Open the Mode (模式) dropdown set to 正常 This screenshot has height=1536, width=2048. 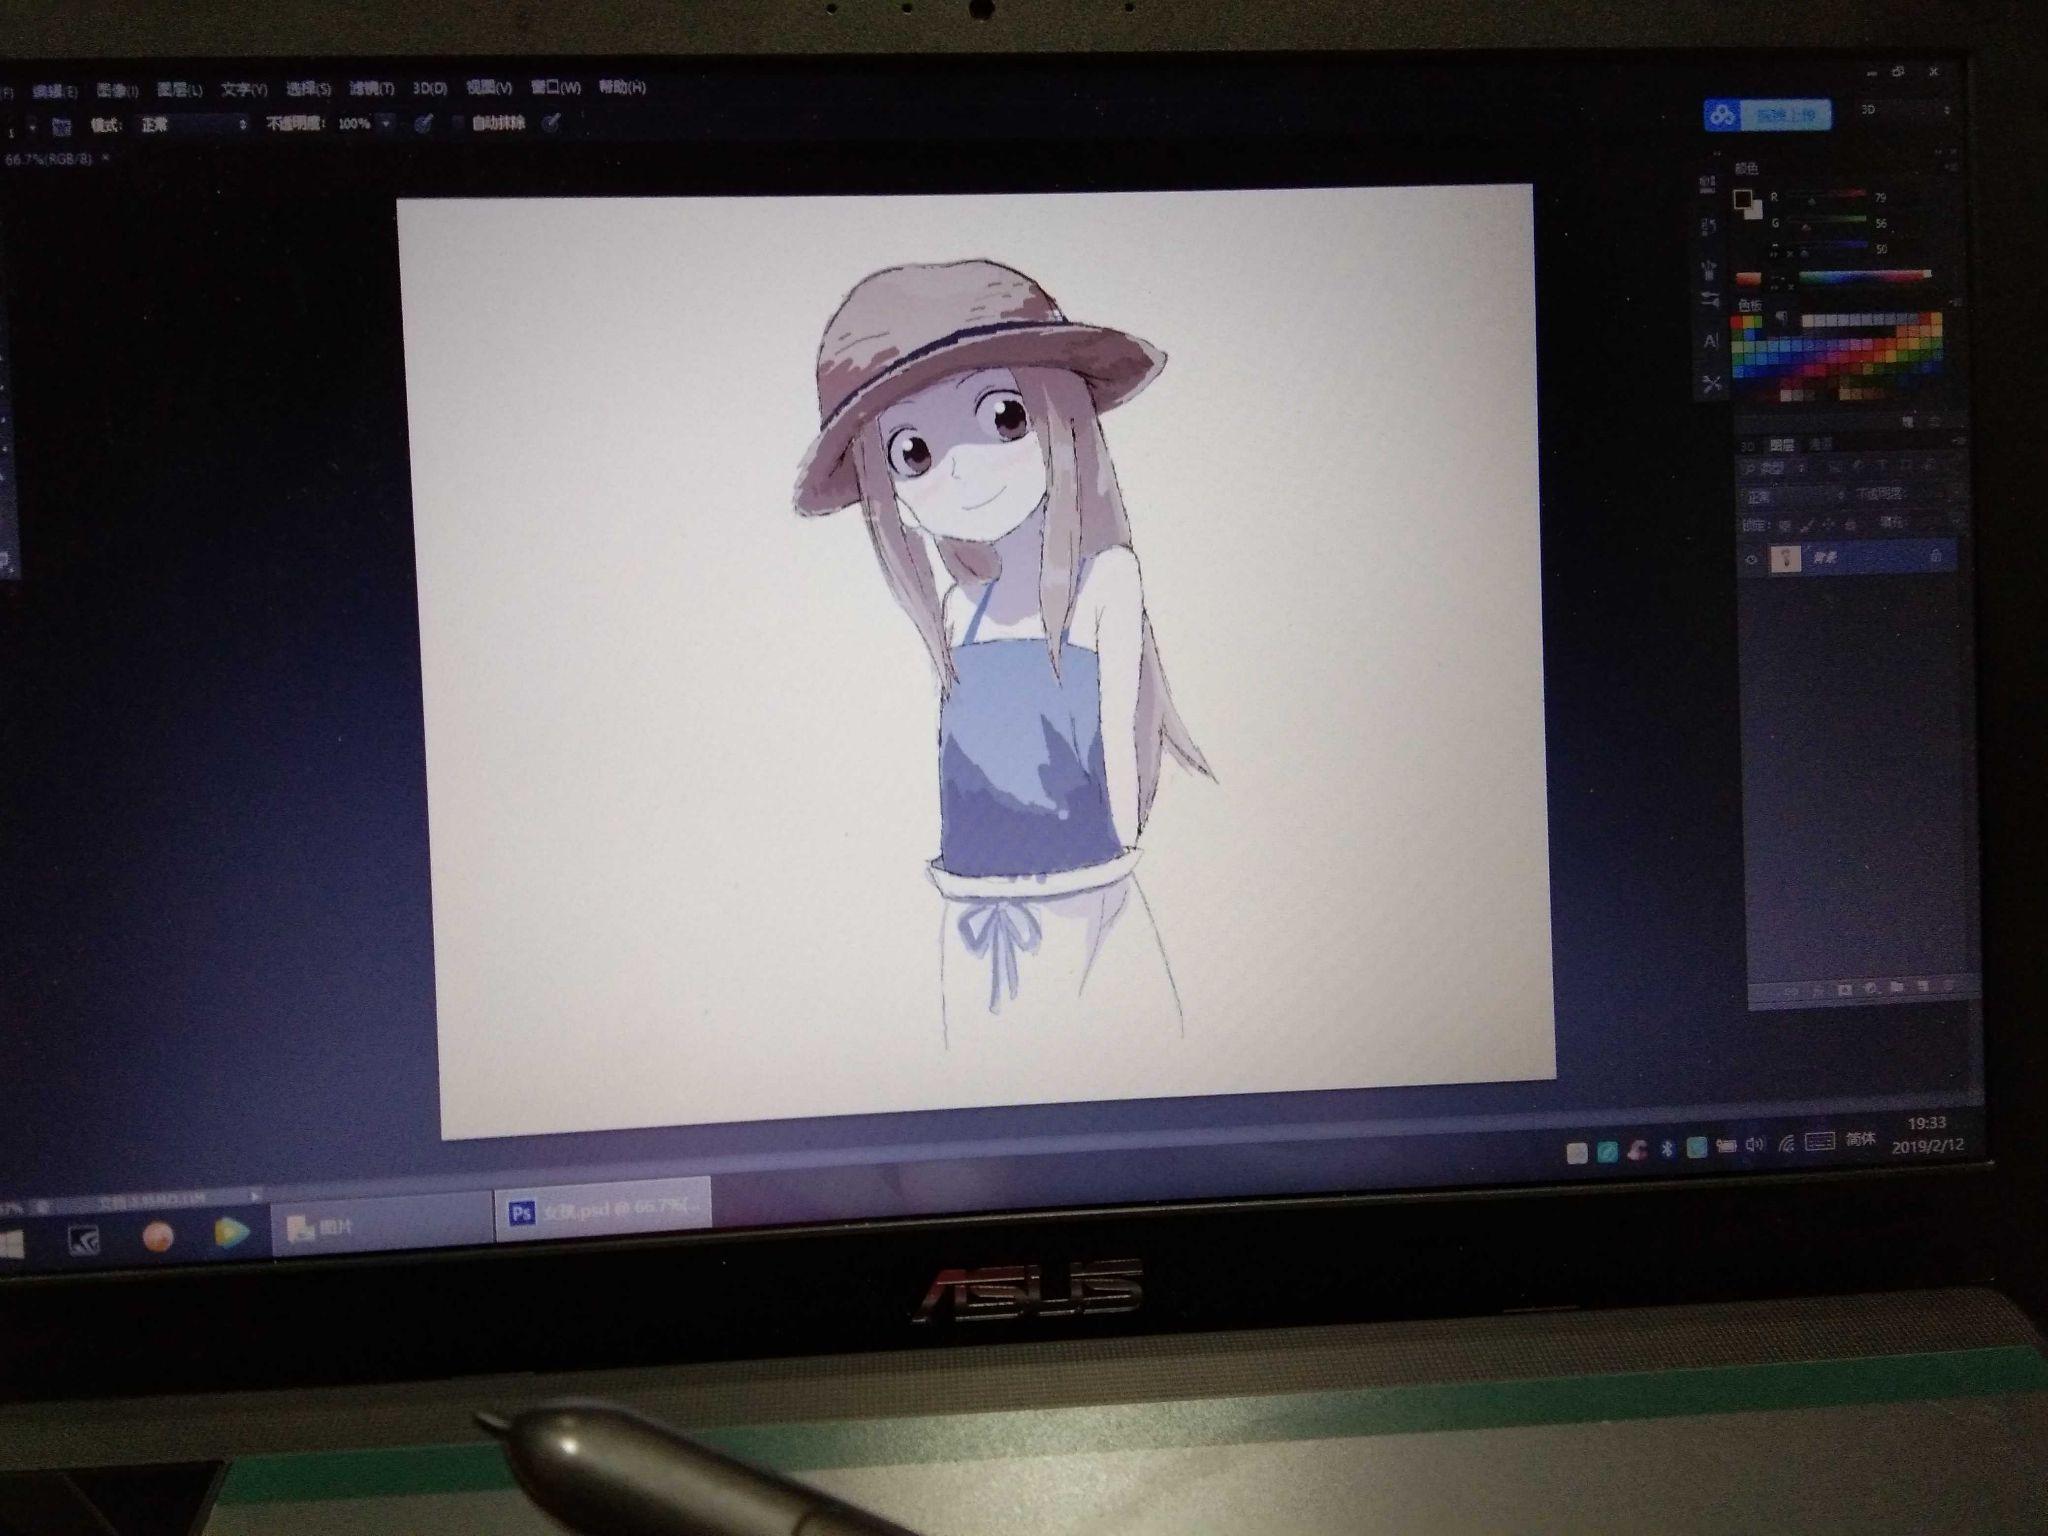(192, 125)
